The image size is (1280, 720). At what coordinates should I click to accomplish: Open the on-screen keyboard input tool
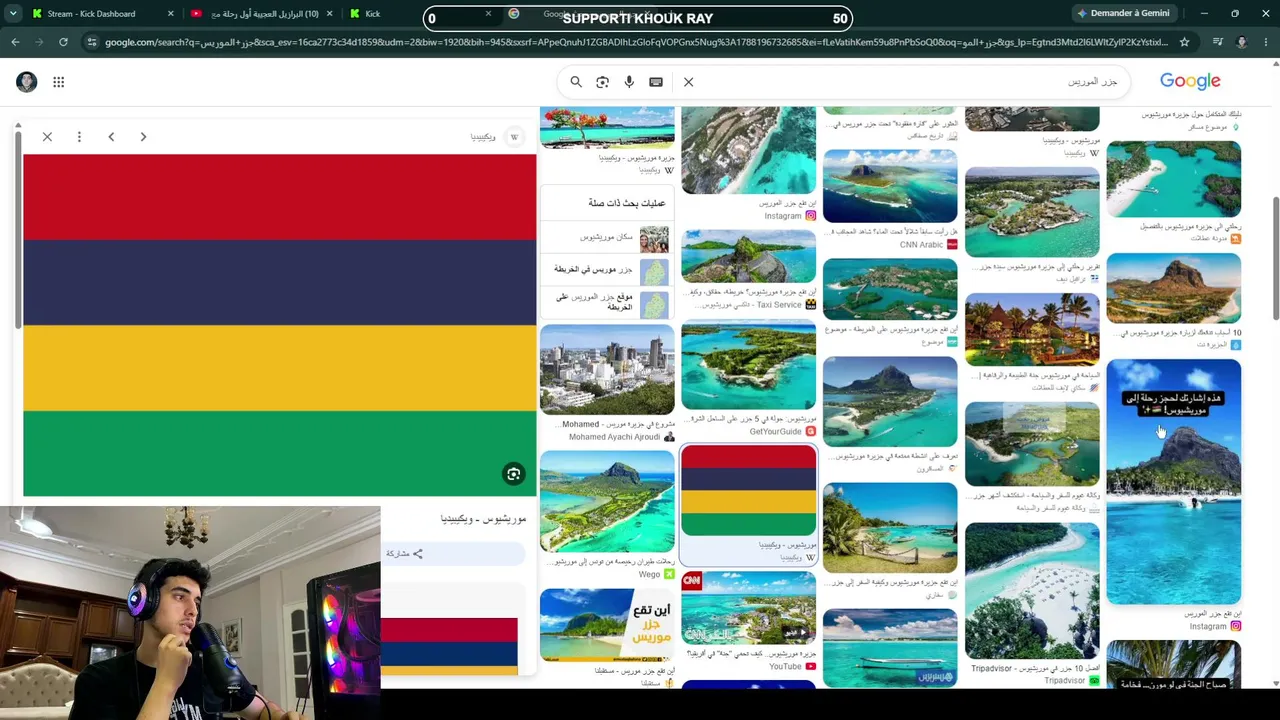tap(656, 82)
